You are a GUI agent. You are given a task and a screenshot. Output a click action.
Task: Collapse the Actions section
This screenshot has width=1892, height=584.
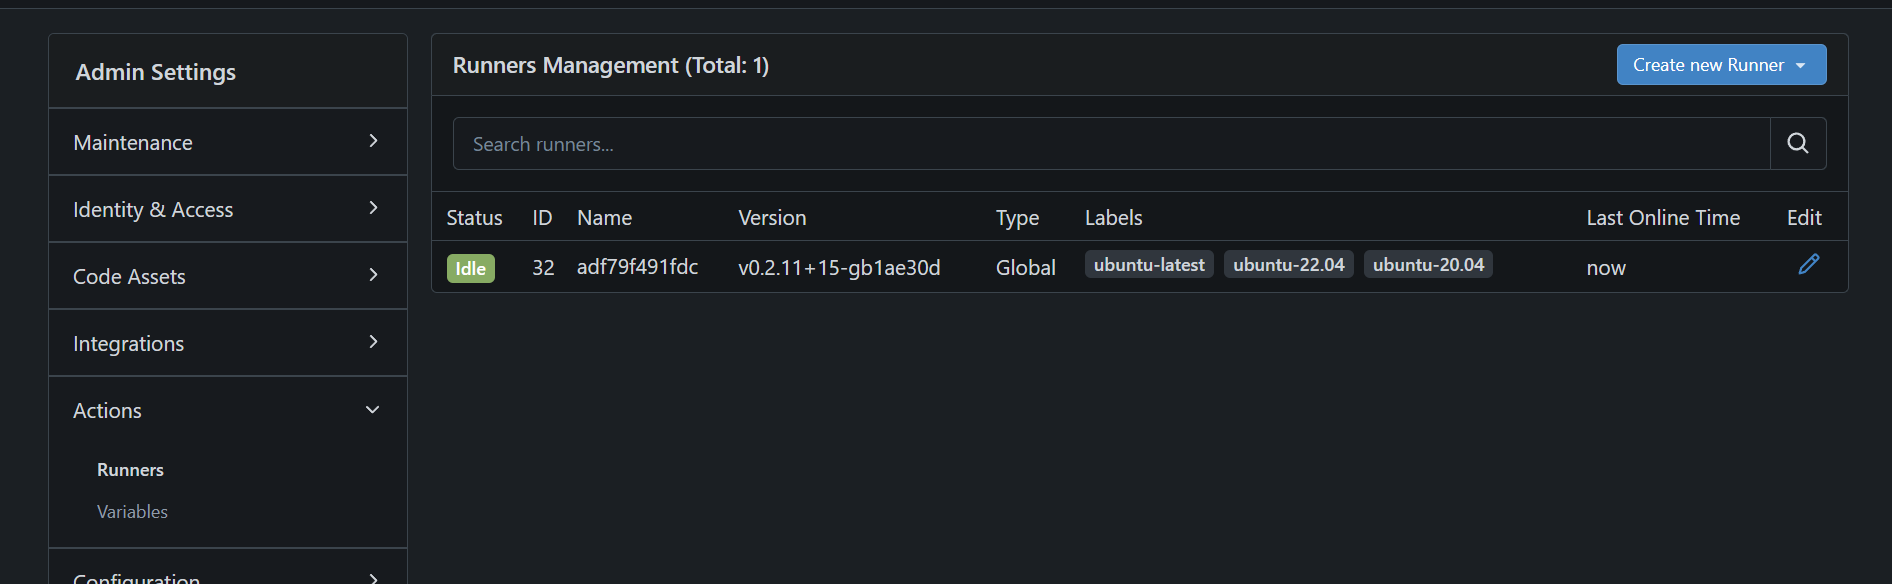(227, 410)
